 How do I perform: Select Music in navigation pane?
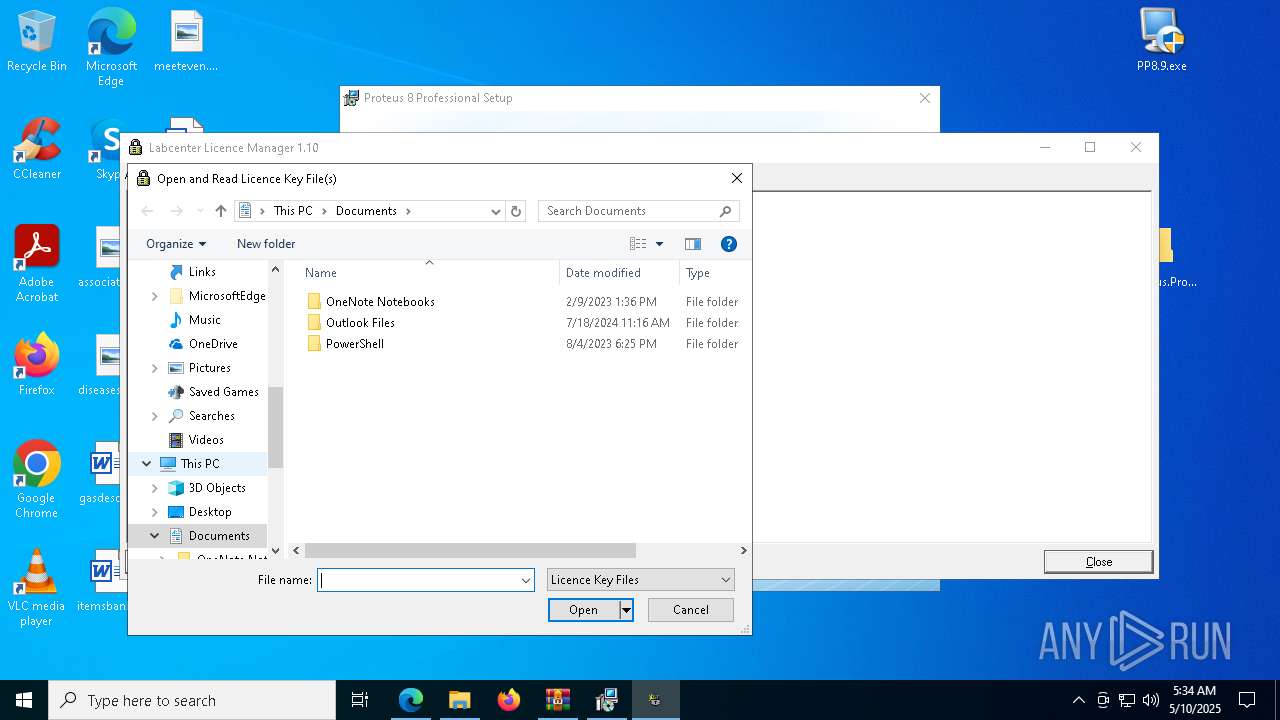pos(204,320)
